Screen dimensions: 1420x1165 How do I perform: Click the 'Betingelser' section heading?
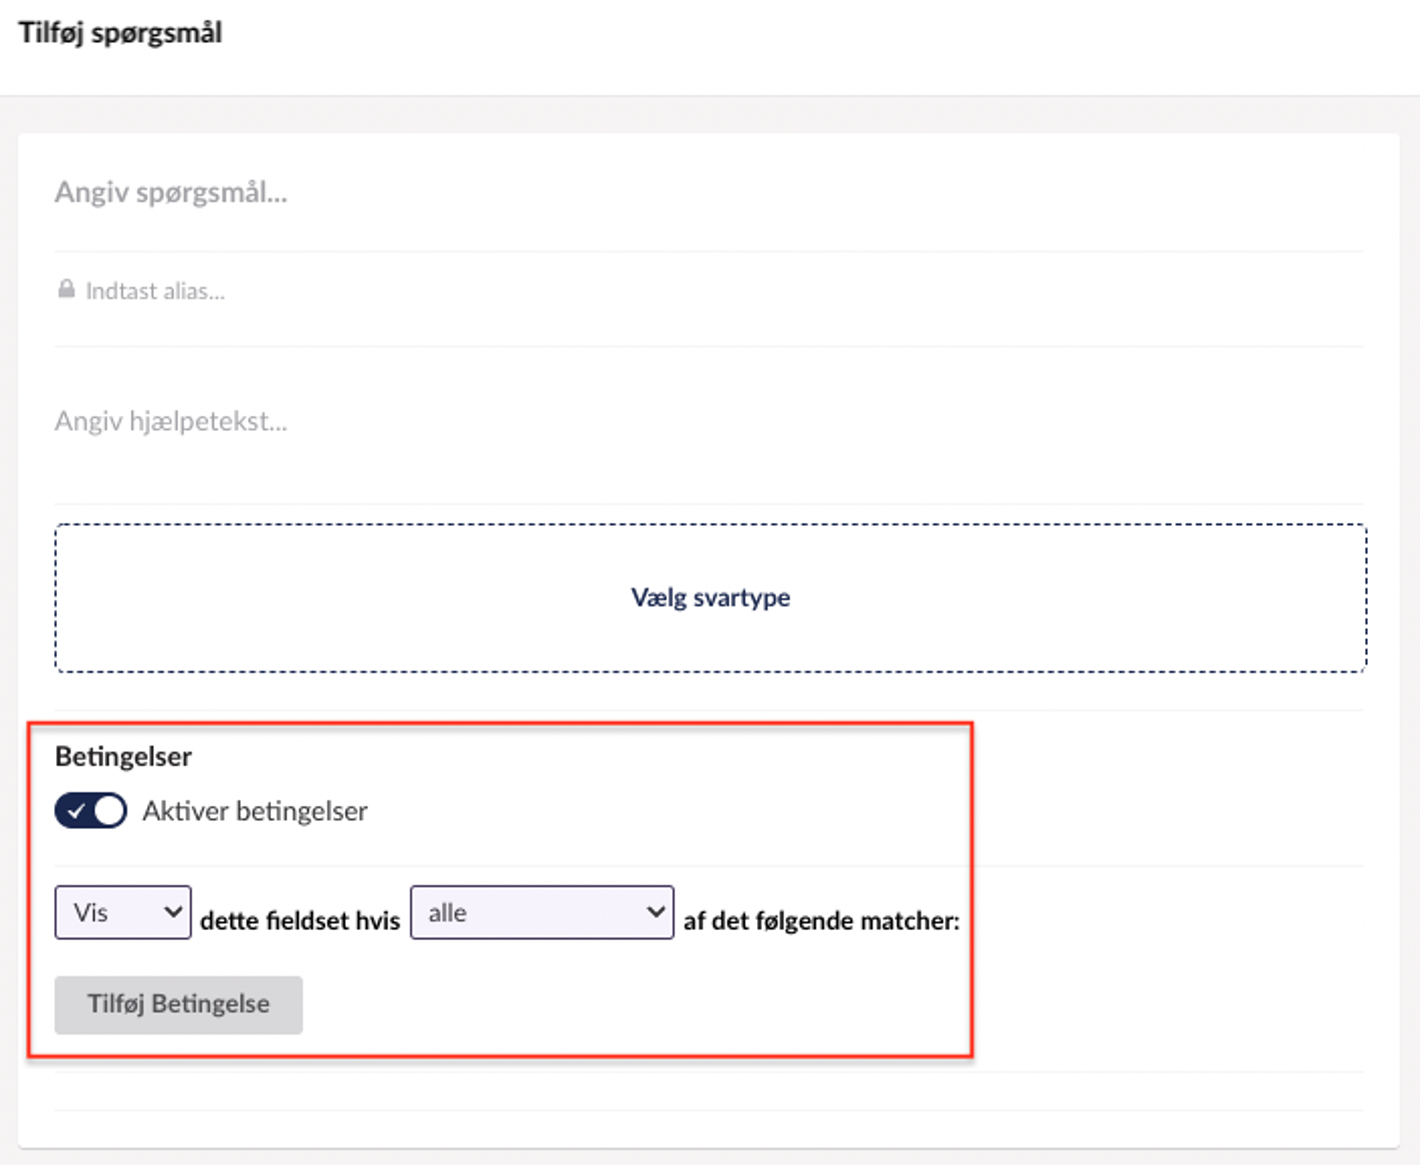point(123,757)
